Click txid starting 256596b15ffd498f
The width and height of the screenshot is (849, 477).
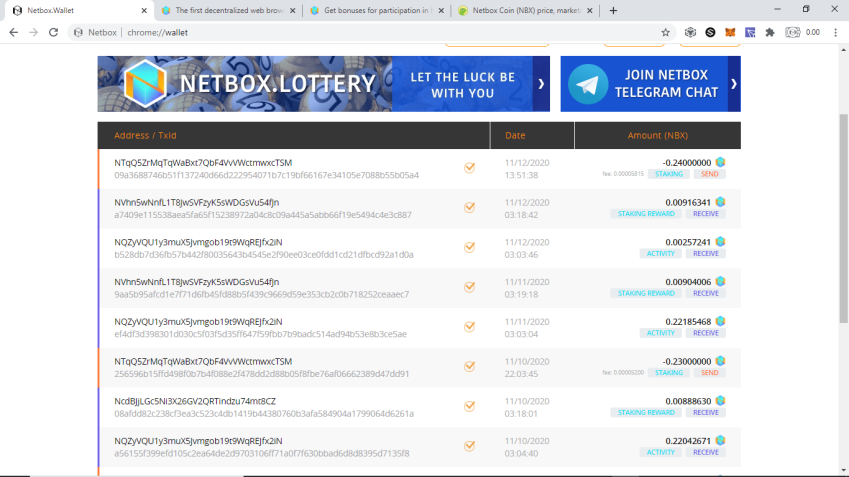pos(262,374)
